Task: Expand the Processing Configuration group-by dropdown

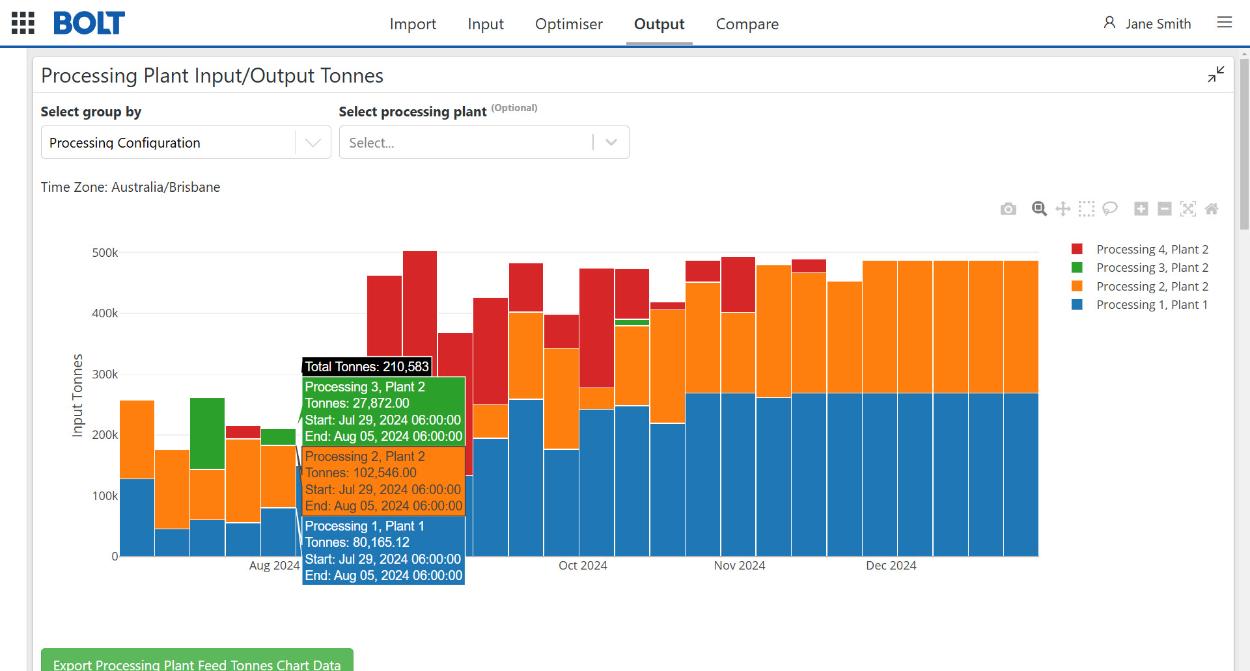Action: pos(186,142)
